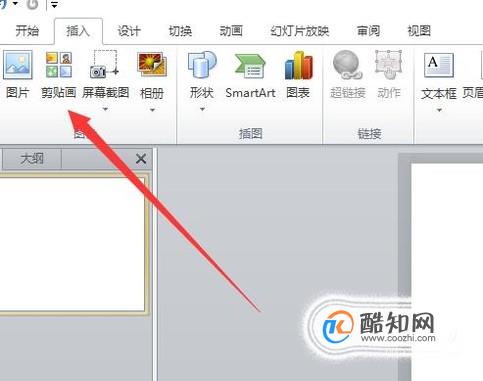The height and width of the screenshot is (381, 483).
Task: Expand the 屏幕截图 dropdown arrow
Action: click(x=105, y=109)
